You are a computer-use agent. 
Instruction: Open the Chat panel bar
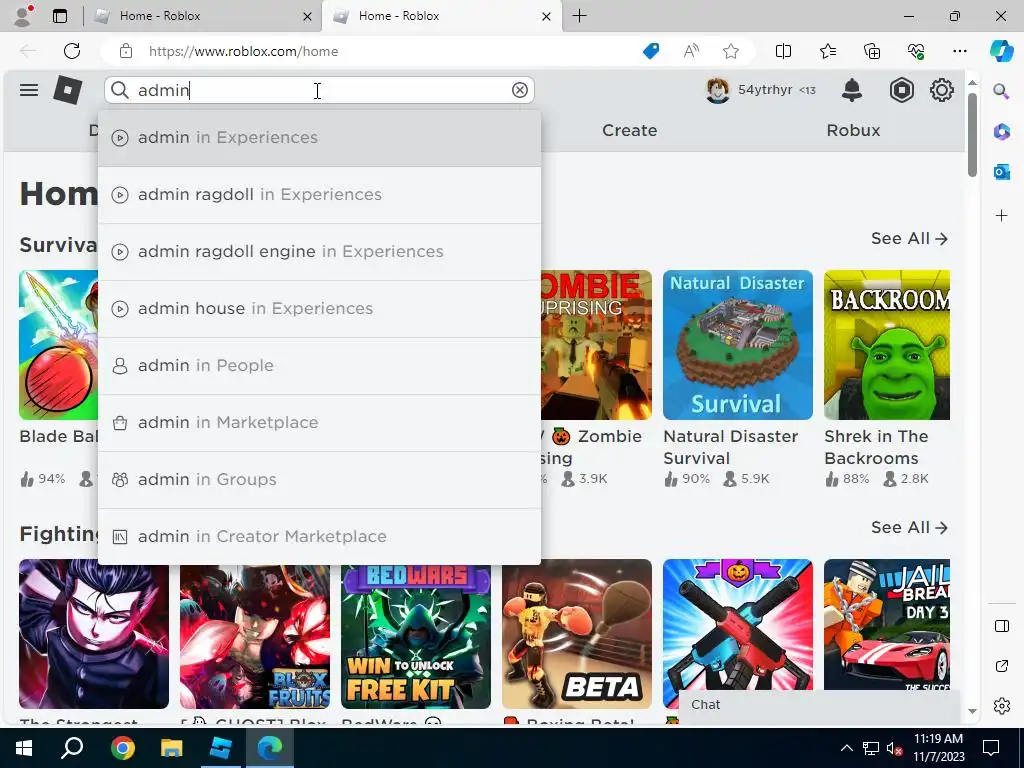[x=819, y=705]
